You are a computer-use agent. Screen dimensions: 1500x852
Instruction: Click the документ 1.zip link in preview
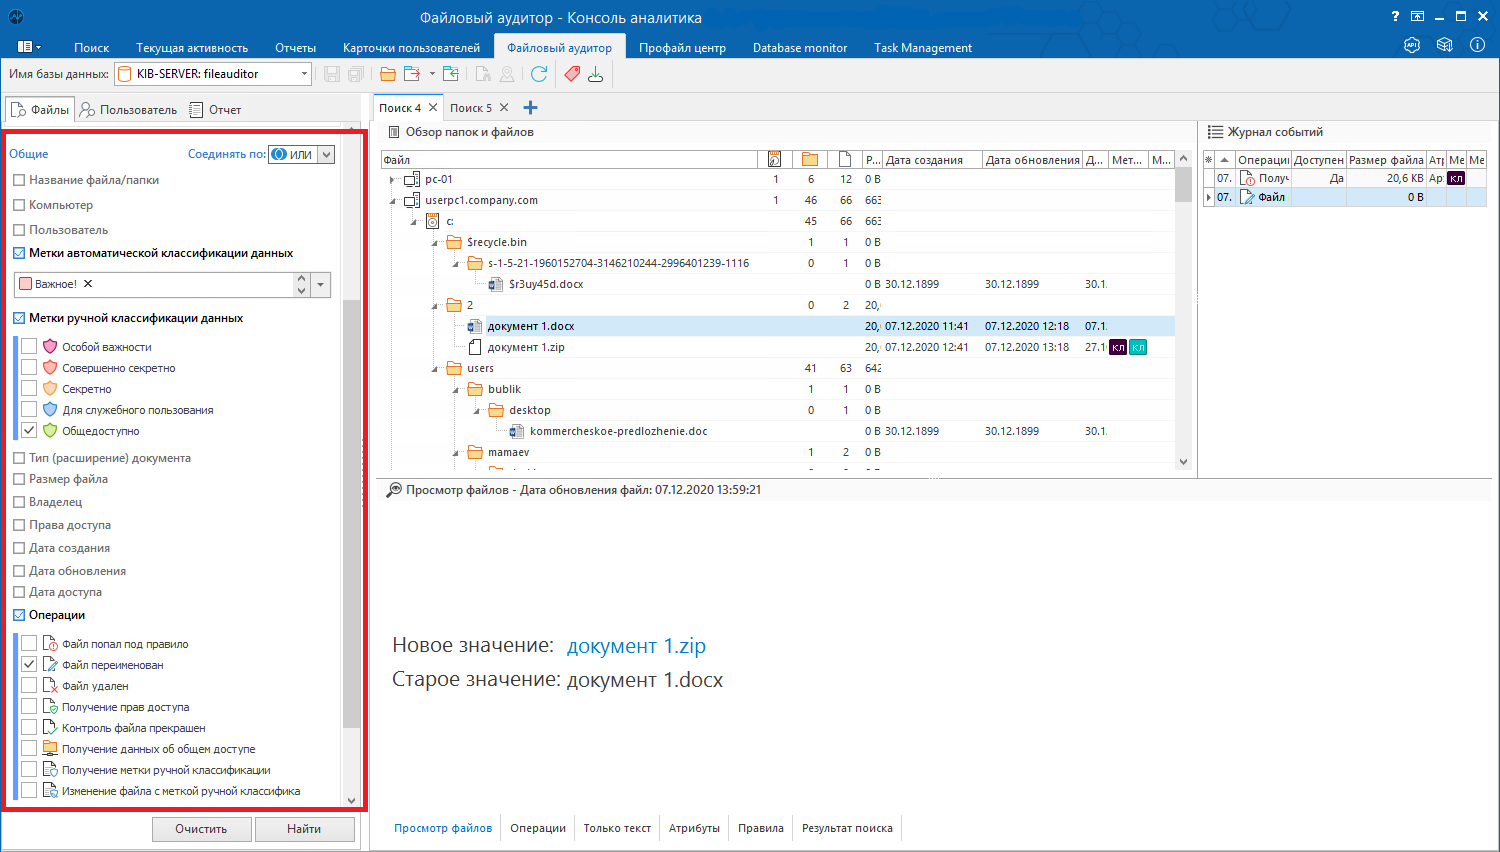tap(636, 646)
